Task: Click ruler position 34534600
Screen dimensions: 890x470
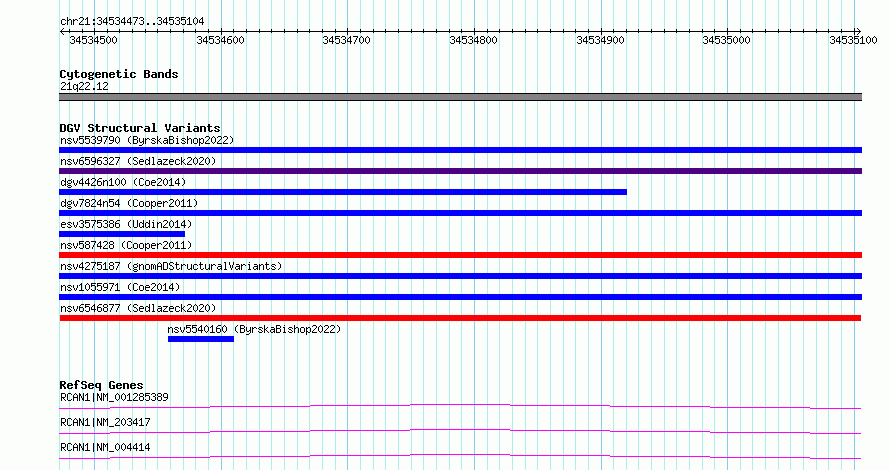Action: pyautogui.click(x=220, y=40)
